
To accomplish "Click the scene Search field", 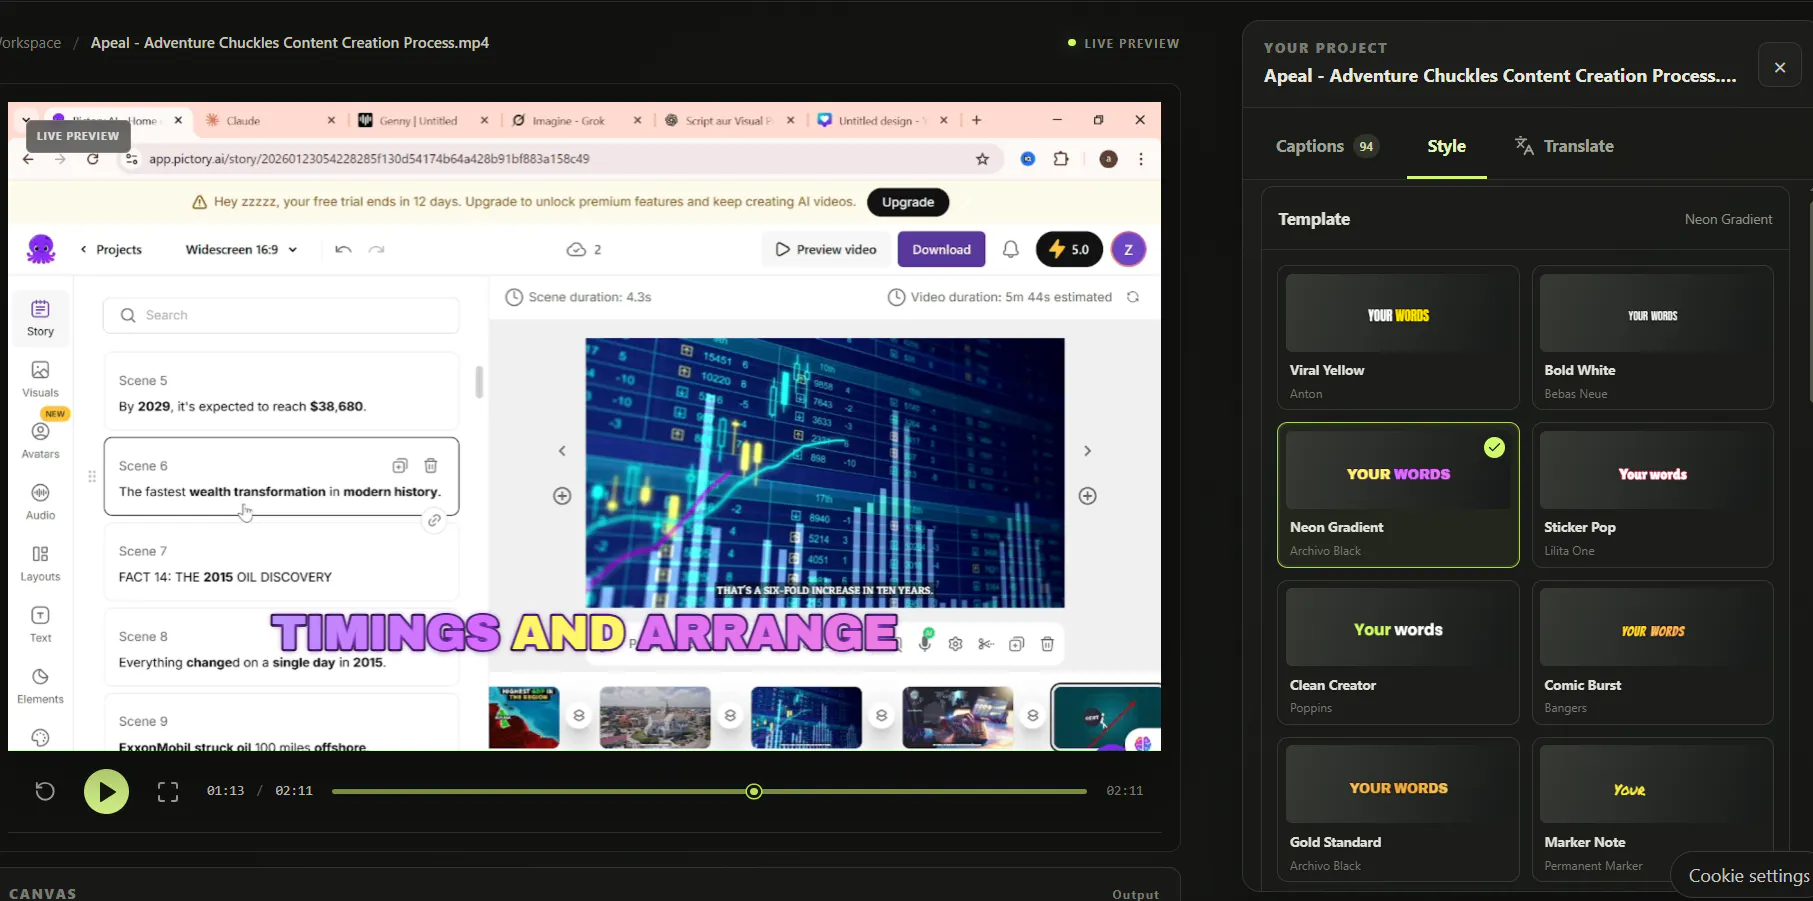I will click(281, 315).
